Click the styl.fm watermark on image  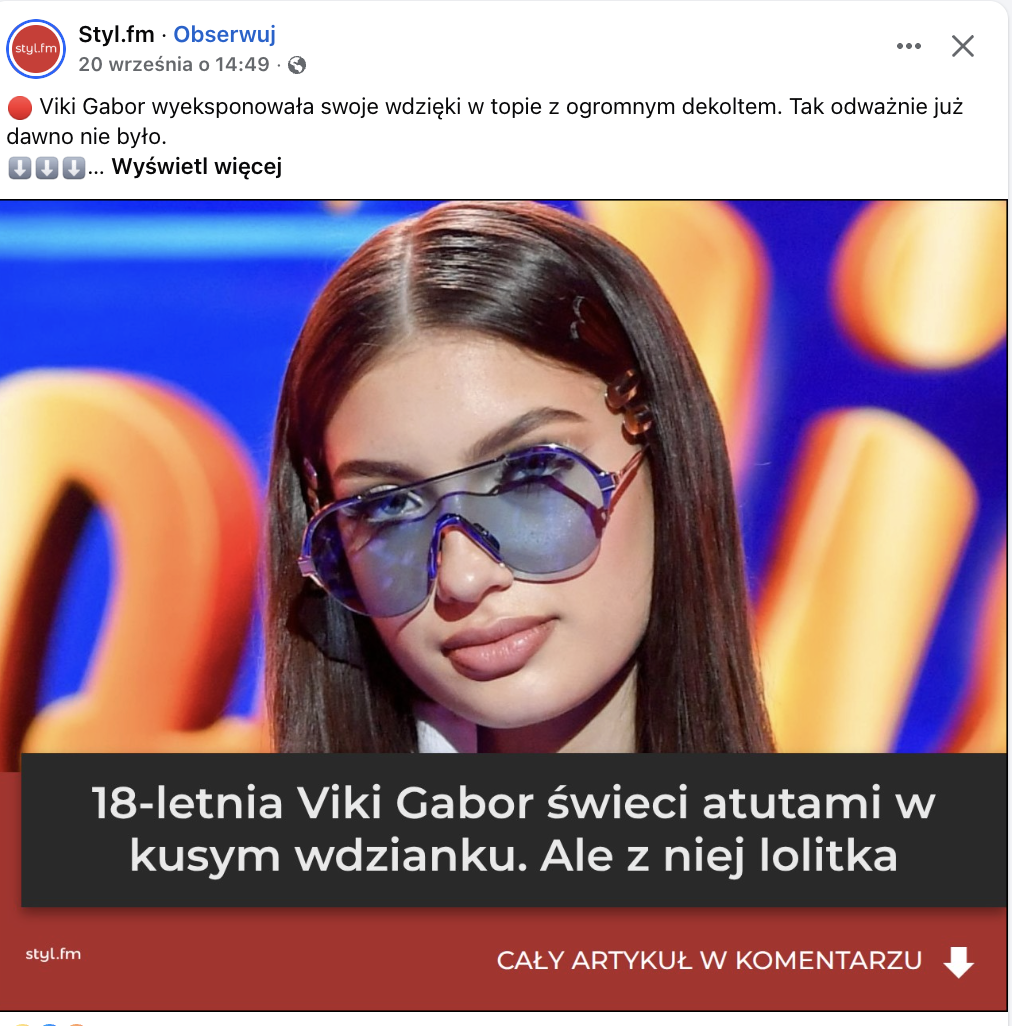point(53,954)
